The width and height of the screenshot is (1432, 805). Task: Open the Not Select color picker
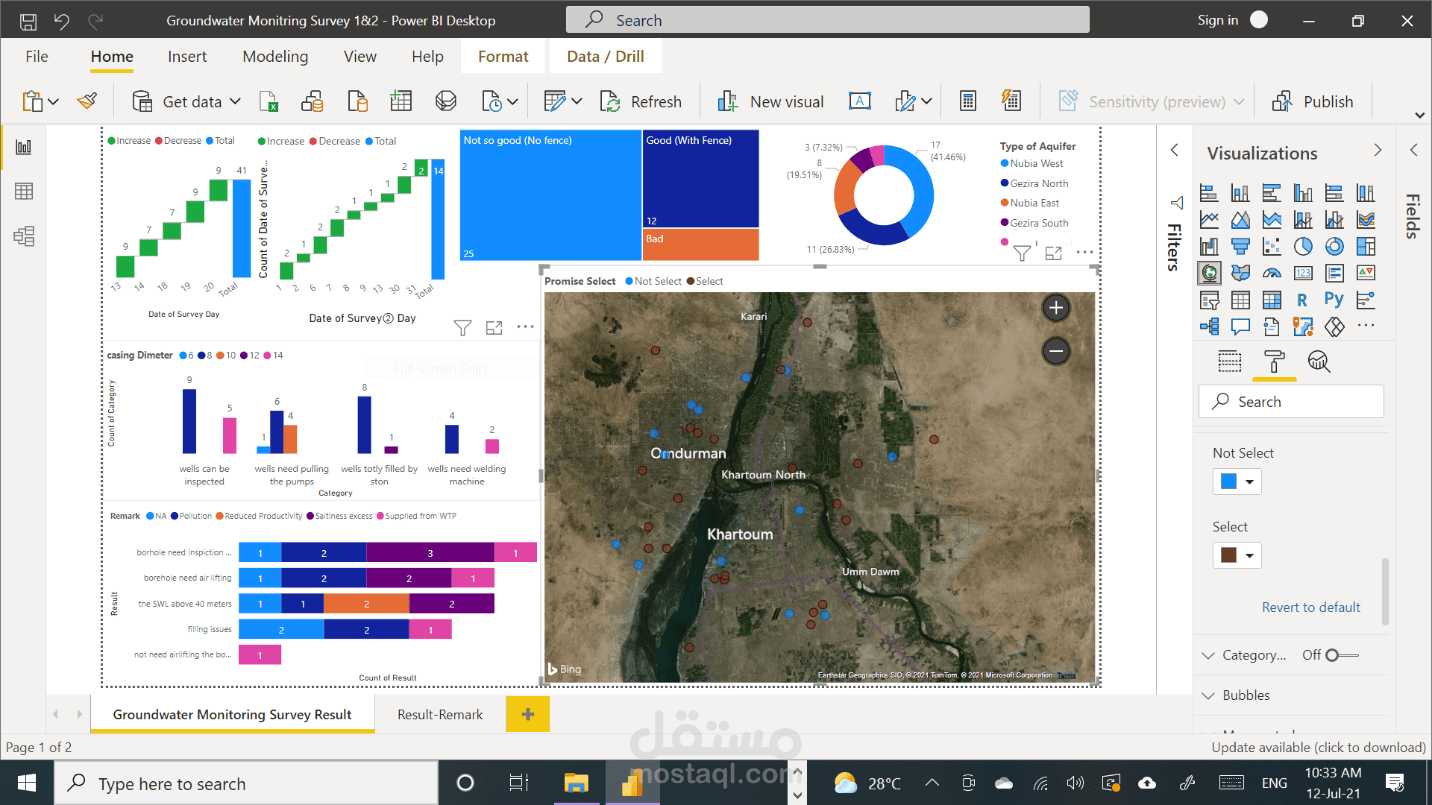pos(1237,481)
